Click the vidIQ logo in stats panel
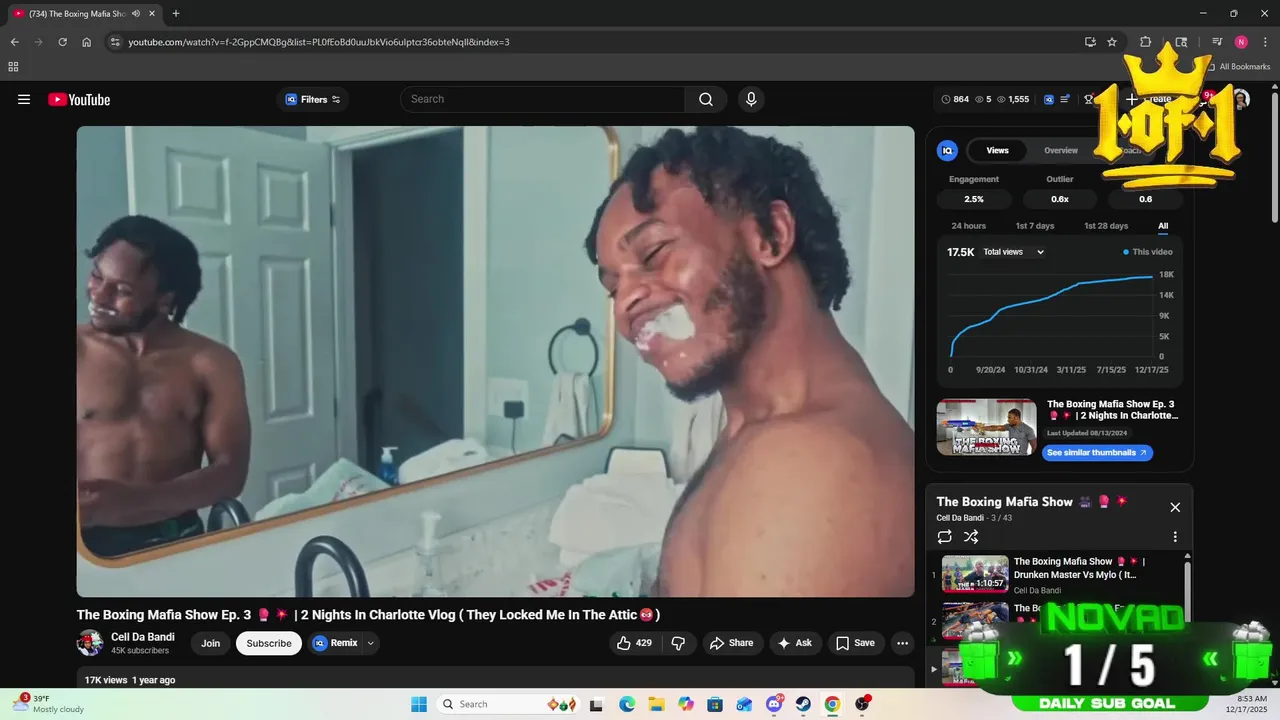This screenshot has height=720, width=1280. (947, 150)
